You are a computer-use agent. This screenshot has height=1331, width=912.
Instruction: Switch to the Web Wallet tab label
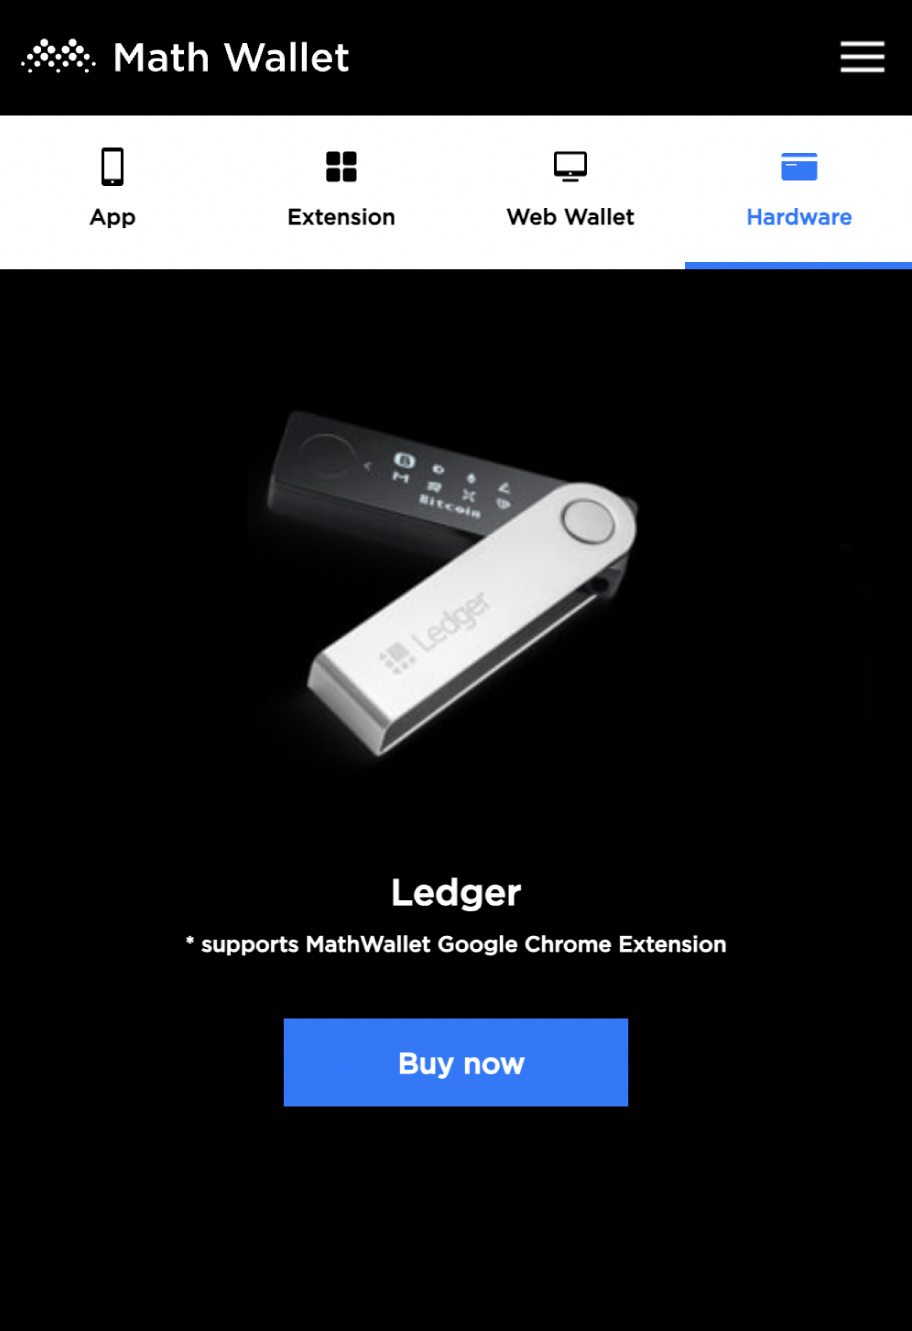click(570, 217)
